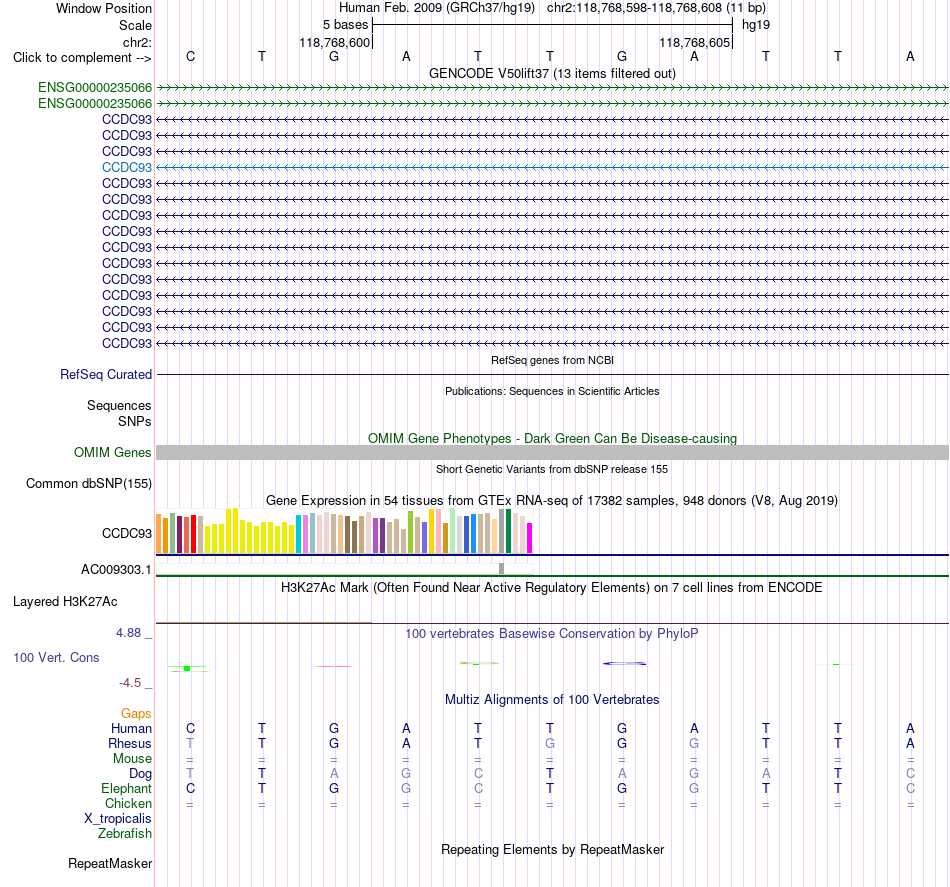Click the GENCODE V50lift37 track title
Screen dimensions: 950x887
click(552, 73)
